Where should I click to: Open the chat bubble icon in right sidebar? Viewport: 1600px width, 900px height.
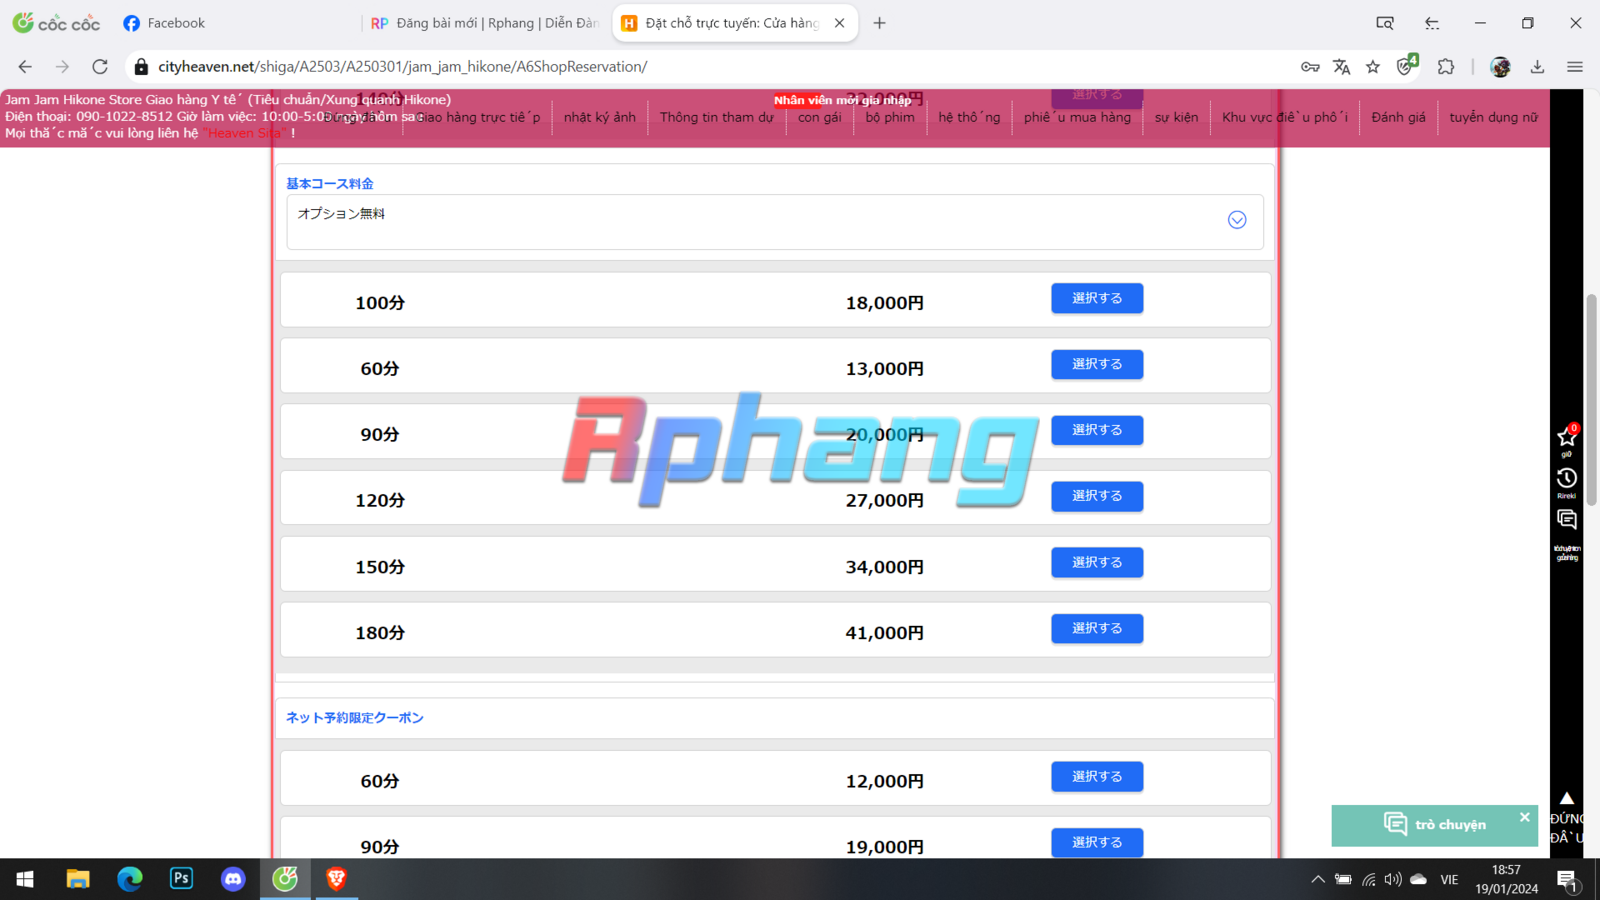(1567, 519)
